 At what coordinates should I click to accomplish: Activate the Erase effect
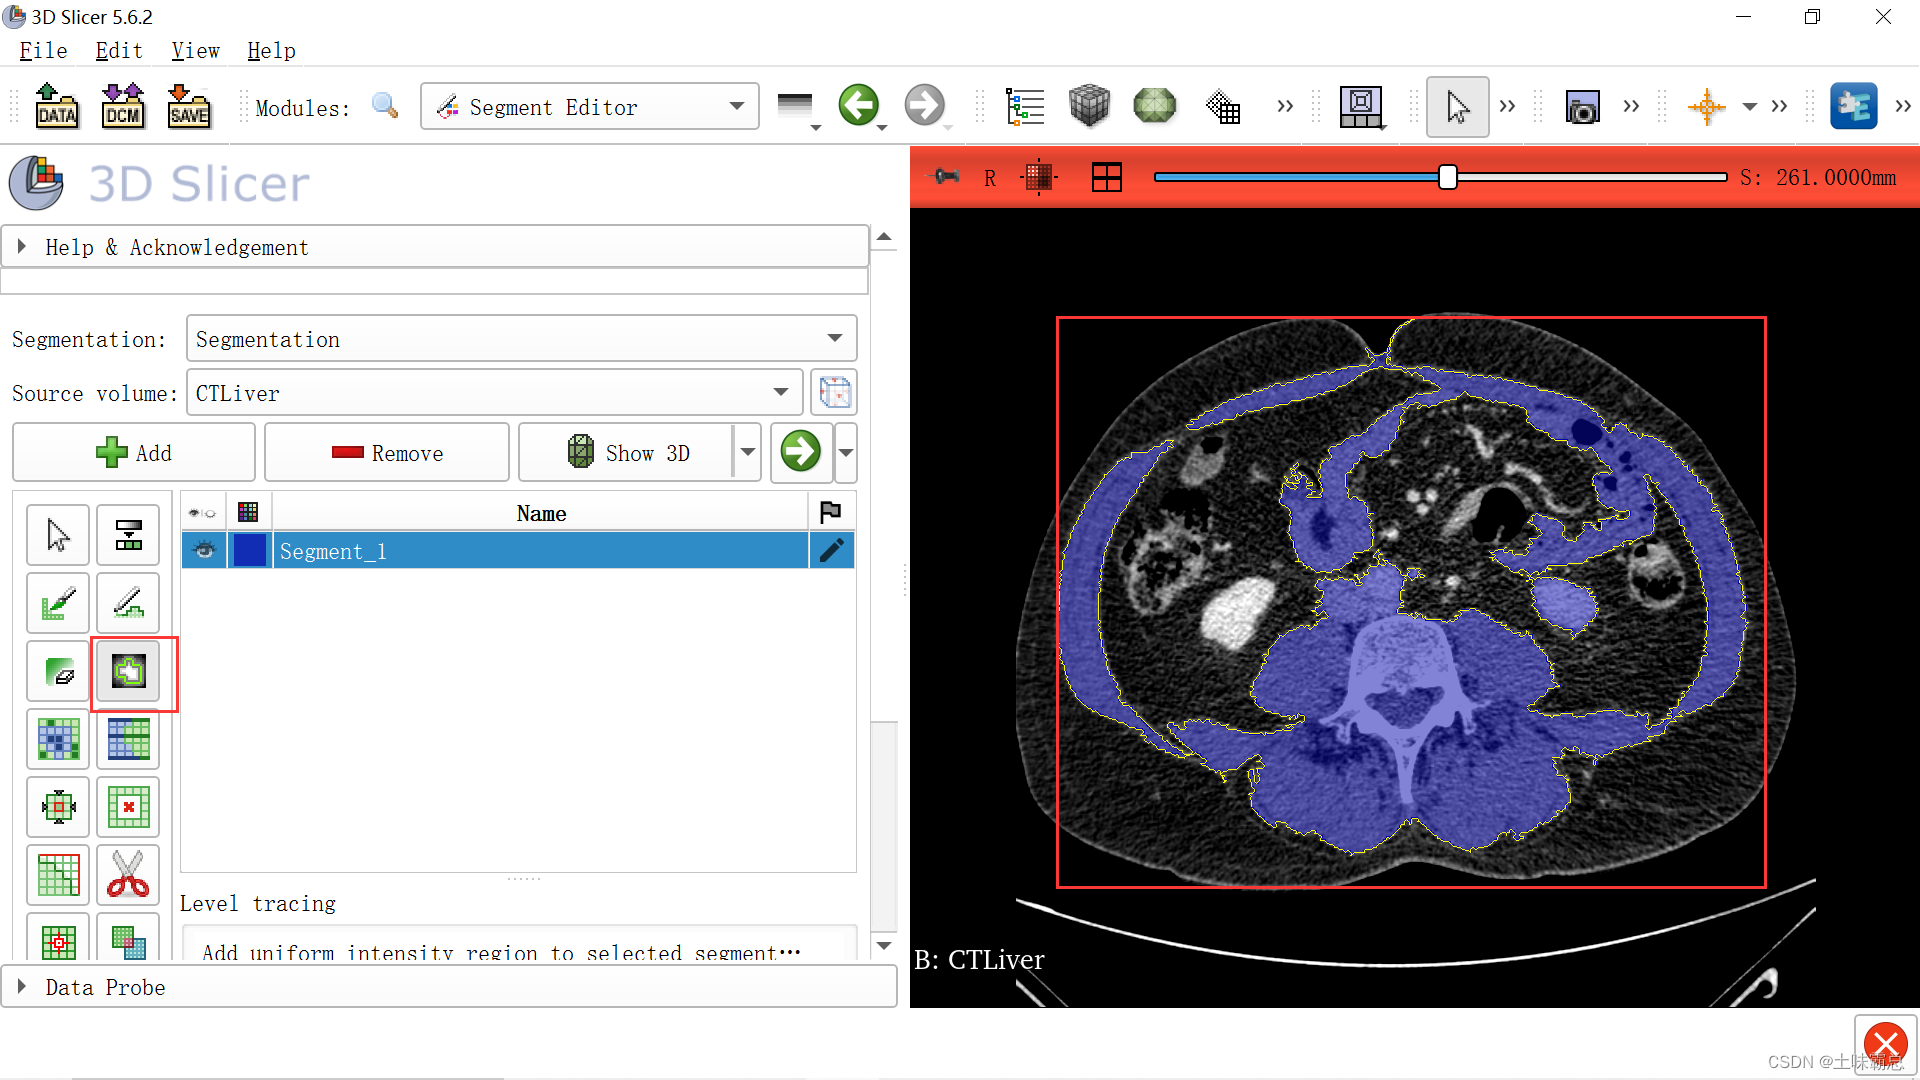click(57, 672)
